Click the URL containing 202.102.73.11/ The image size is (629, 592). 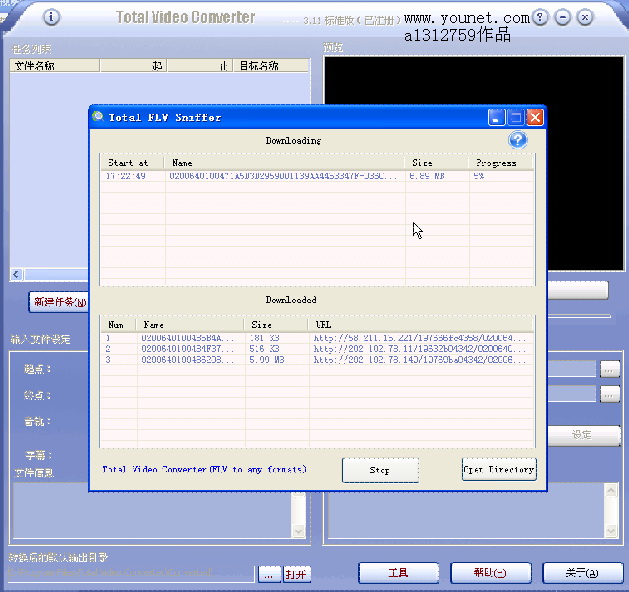pyautogui.click(x=419, y=349)
